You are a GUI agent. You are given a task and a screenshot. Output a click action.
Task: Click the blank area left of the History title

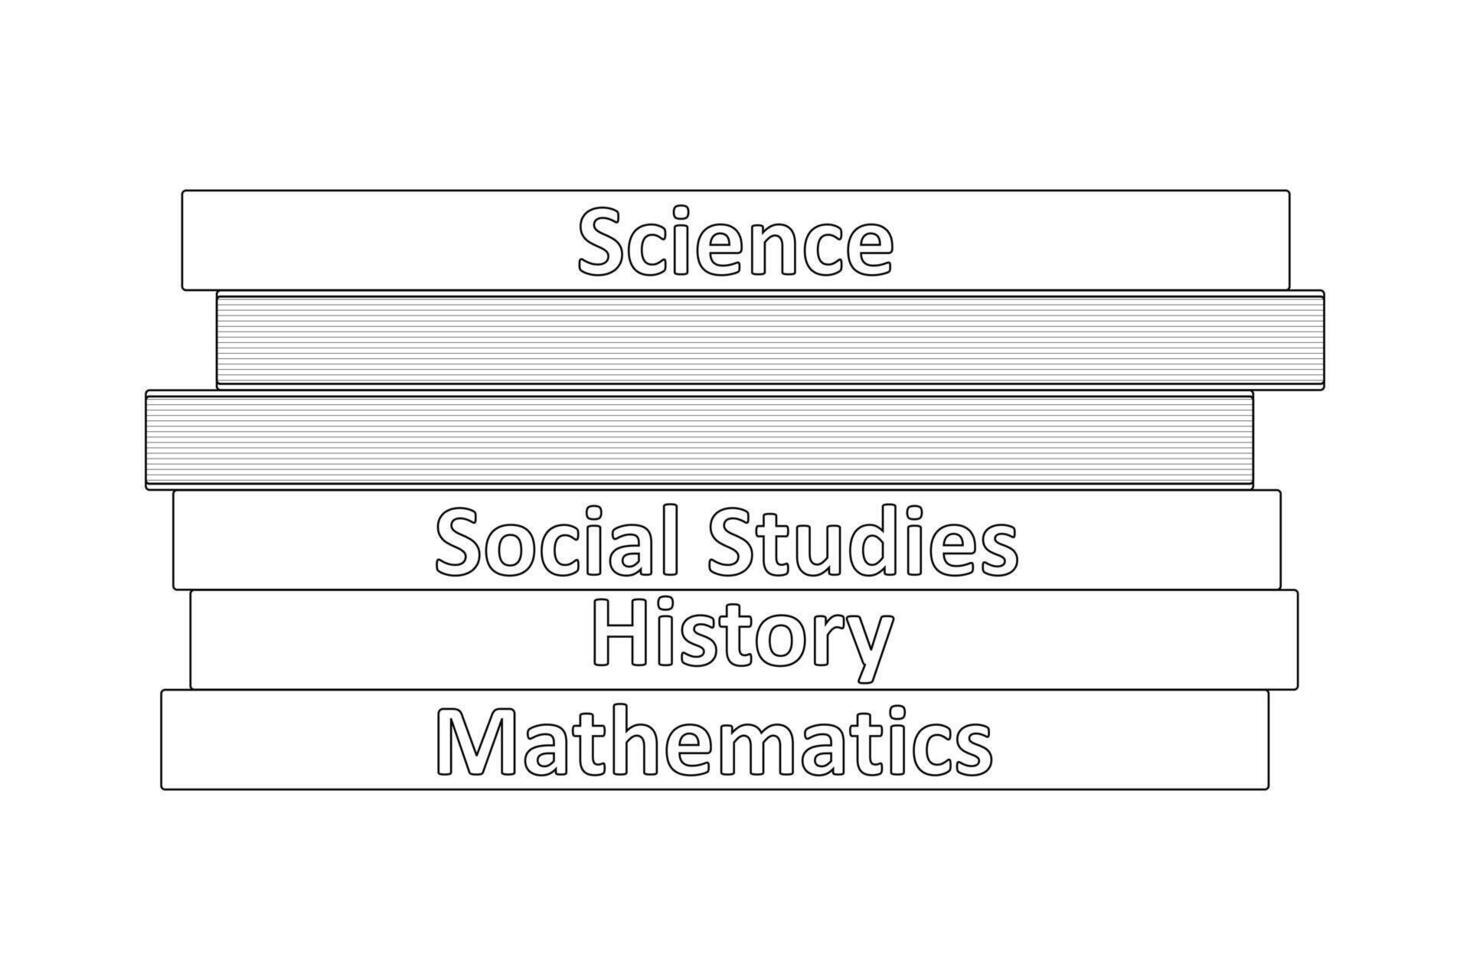pos(390,640)
